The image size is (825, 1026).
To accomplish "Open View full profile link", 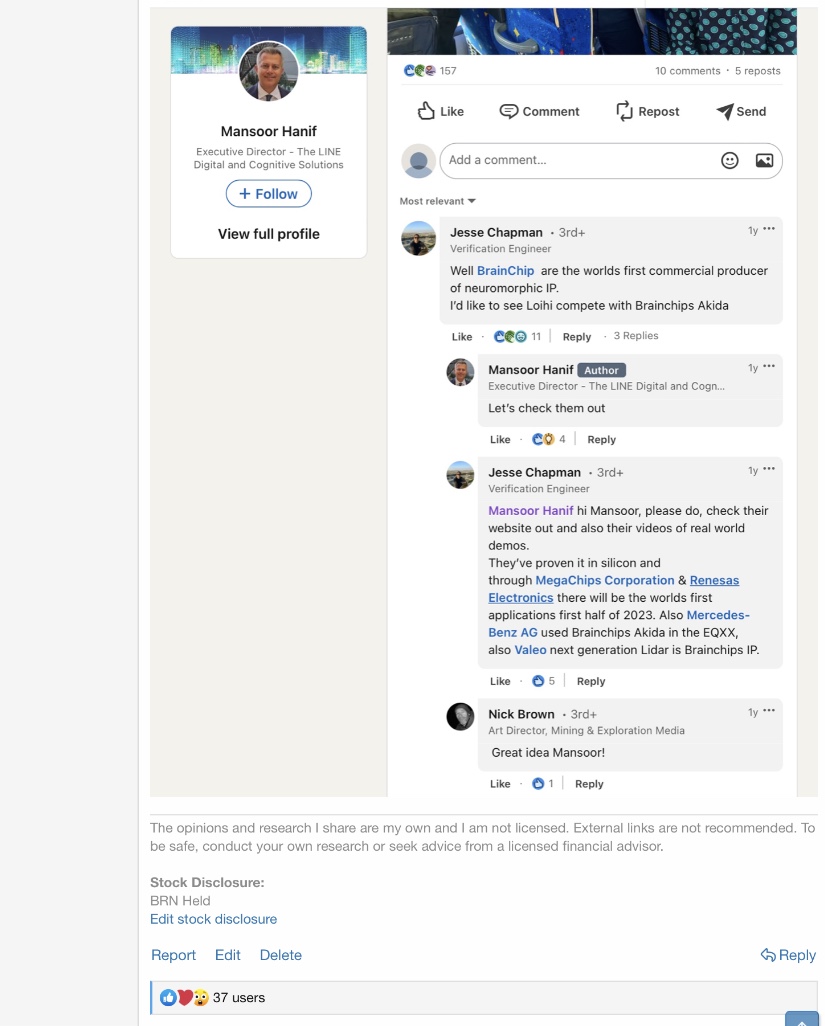I will (x=269, y=234).
